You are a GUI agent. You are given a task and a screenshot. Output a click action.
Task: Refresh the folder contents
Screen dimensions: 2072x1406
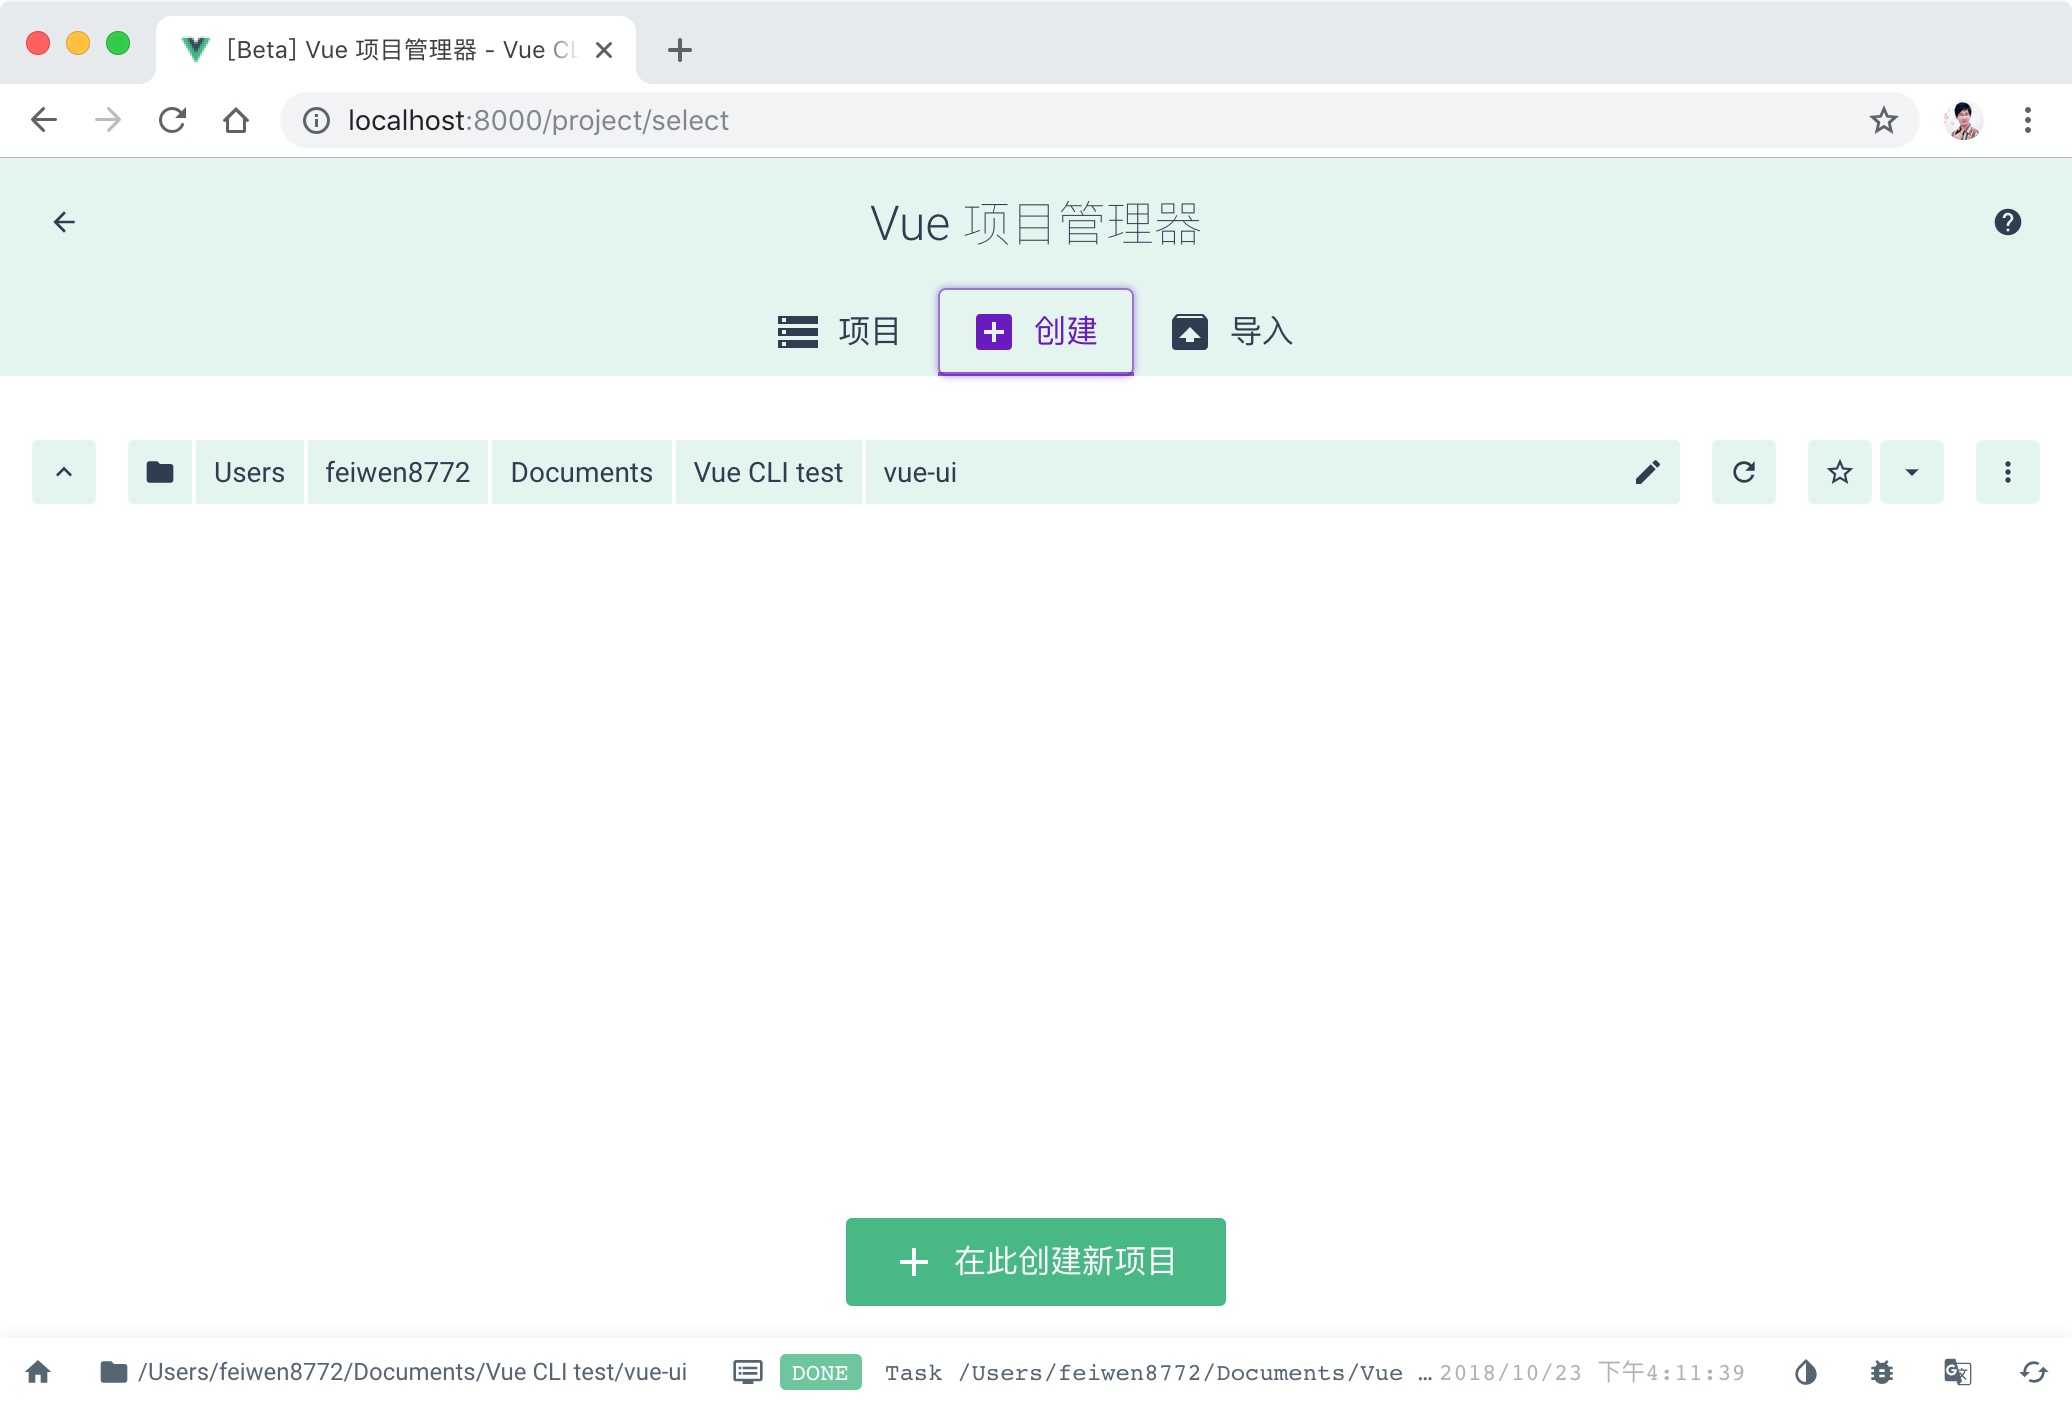pyautogui.click(x=1744, y=472)
